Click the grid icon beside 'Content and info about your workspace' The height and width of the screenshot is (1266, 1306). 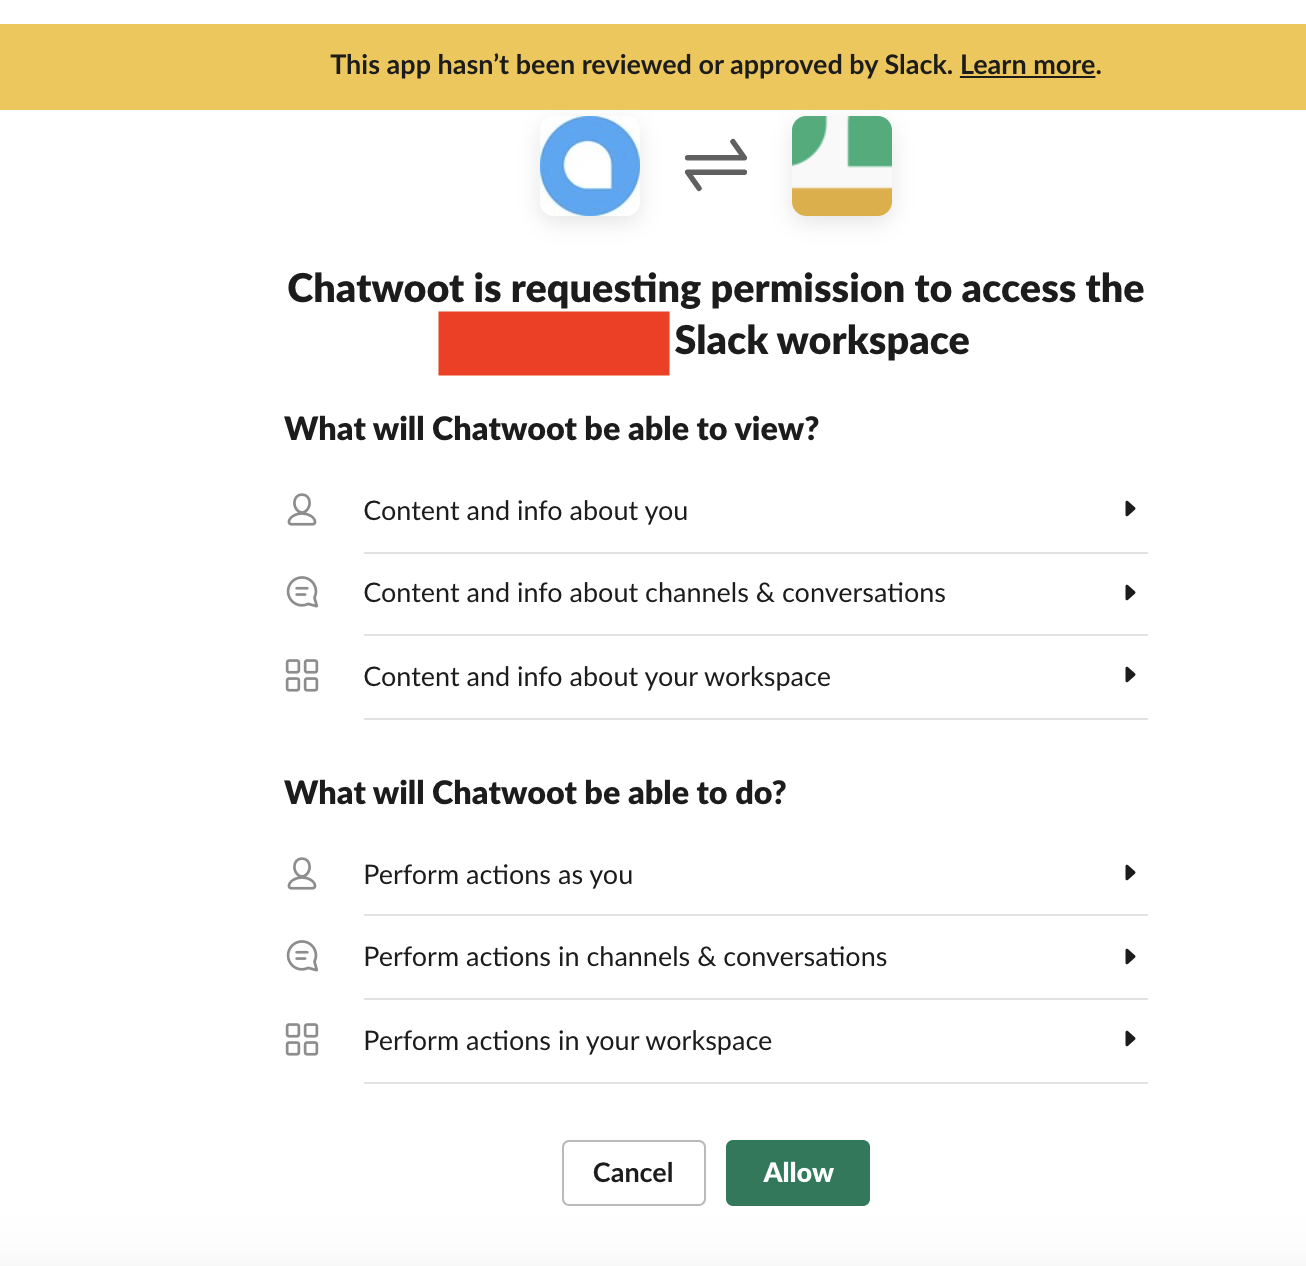pyautogui.click(x=302, y=675)
